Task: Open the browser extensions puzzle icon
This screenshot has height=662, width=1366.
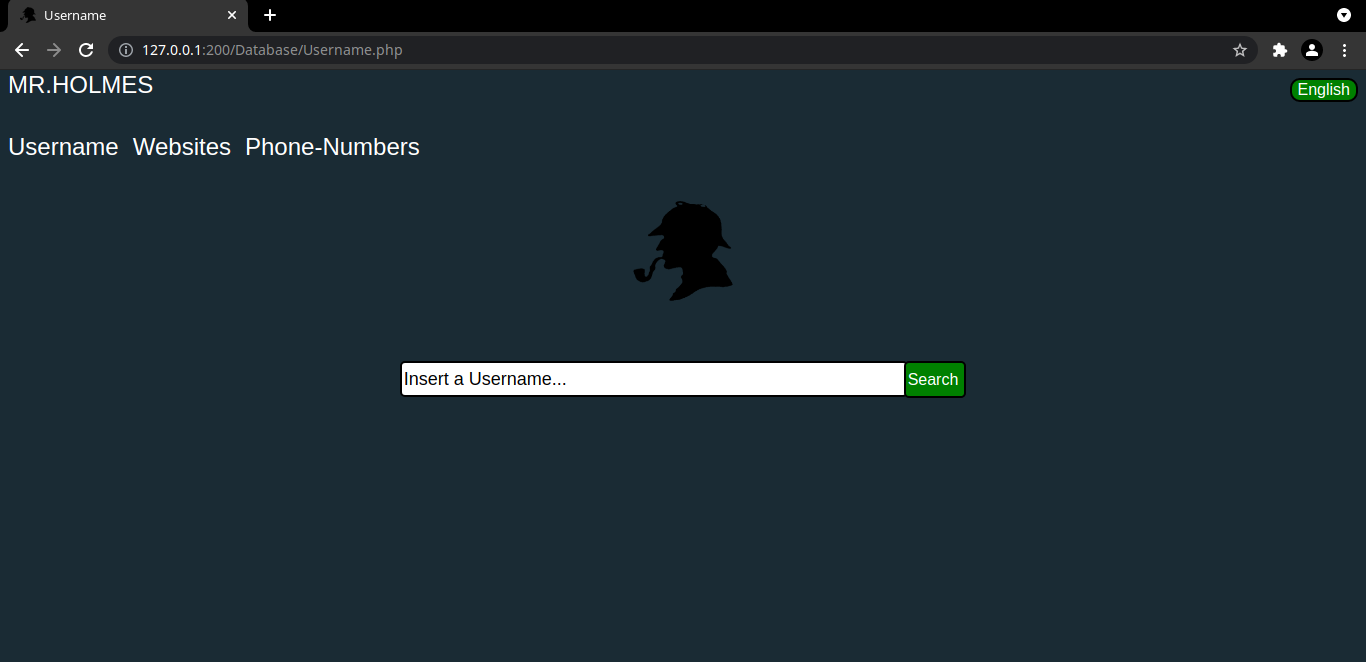Action: 1279,50
